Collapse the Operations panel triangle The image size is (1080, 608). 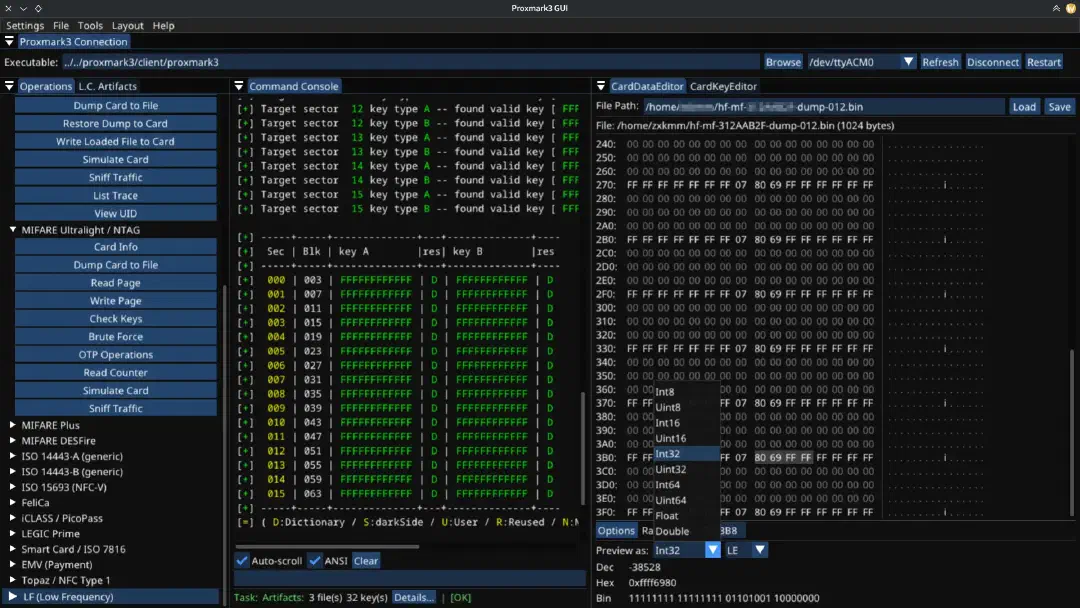[x=9, y=86]
